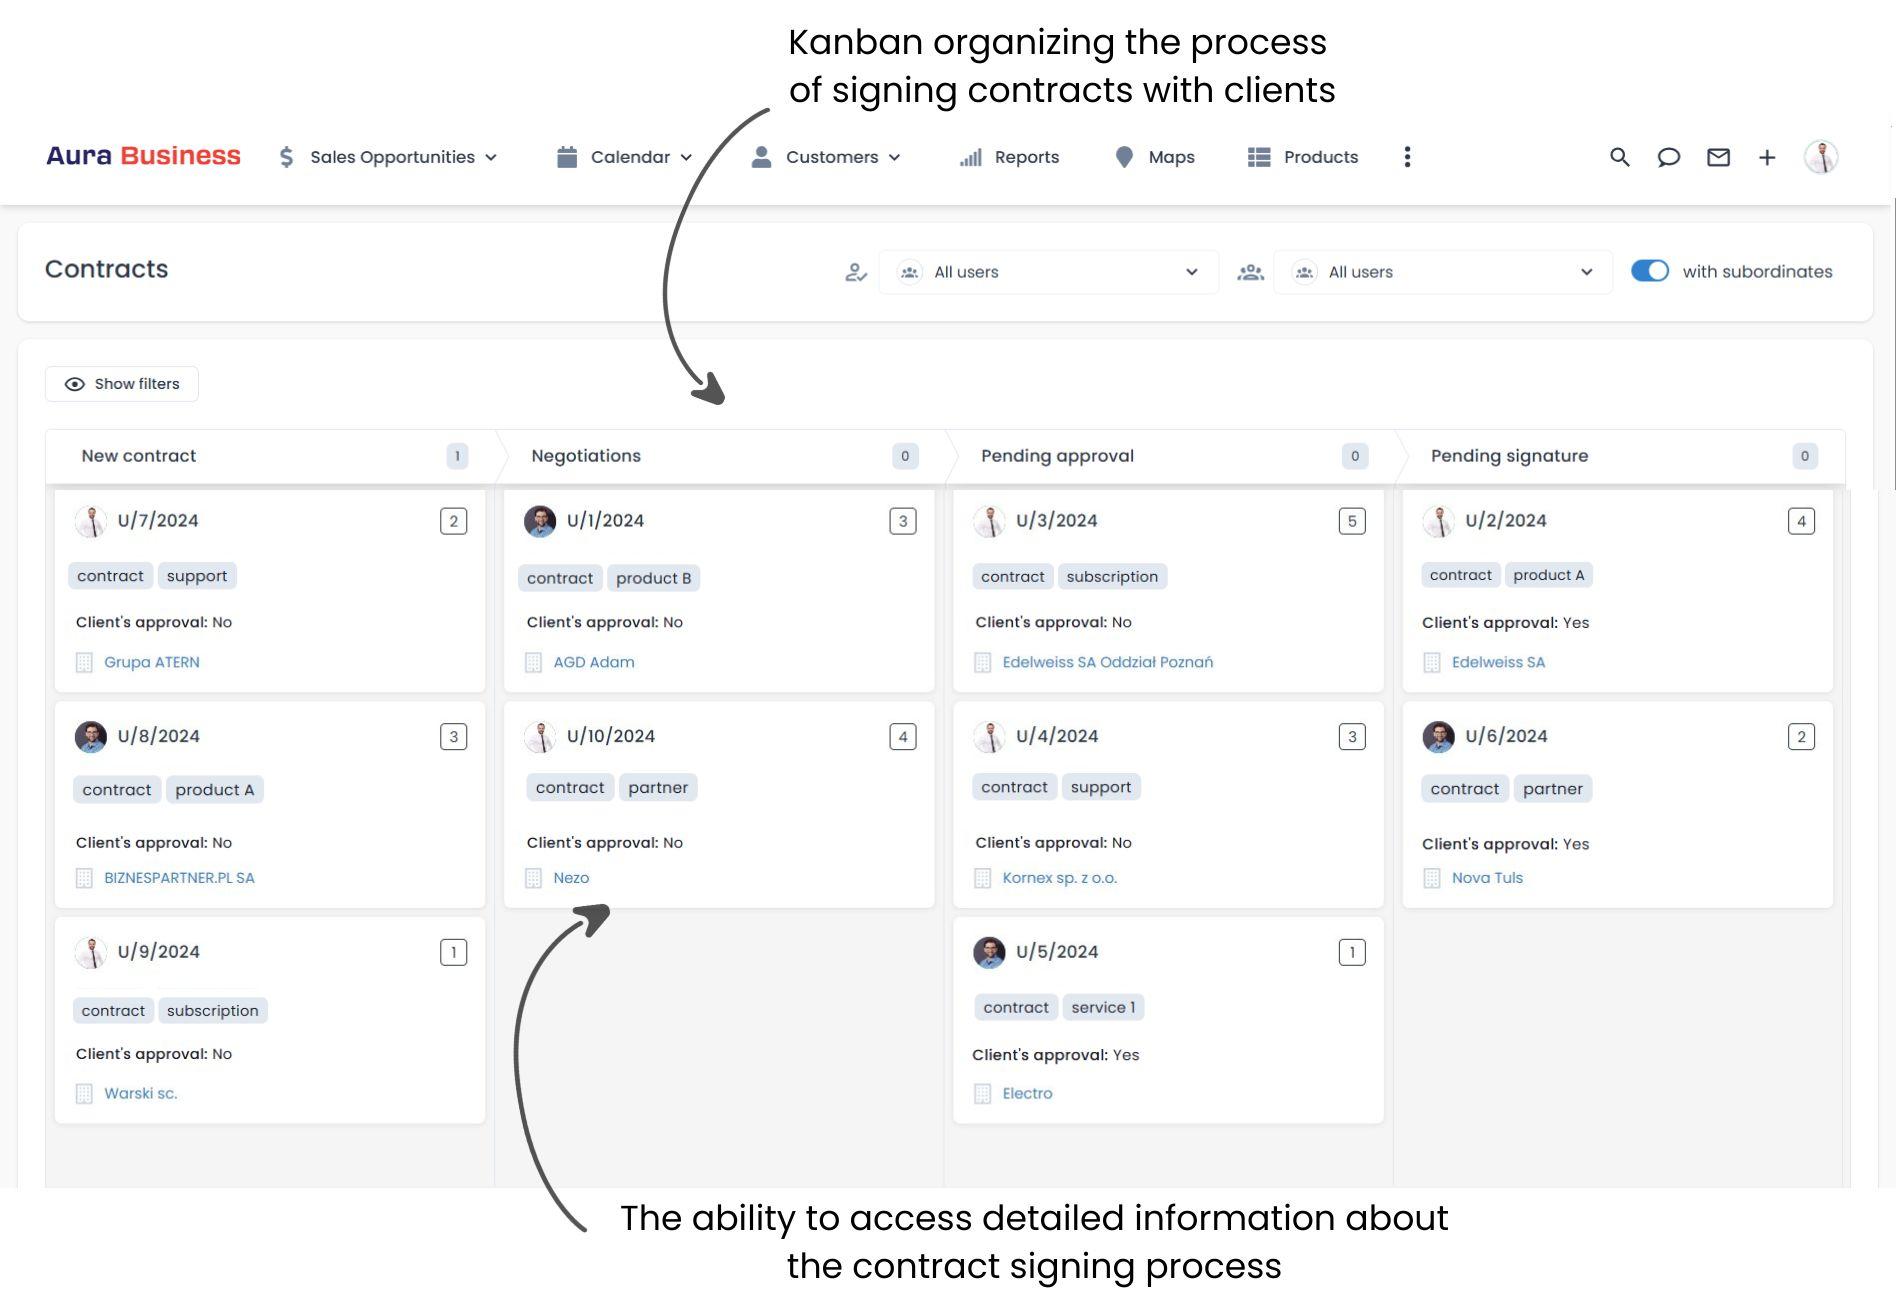Click the plus icon to add new item
Screen dimensions: 1896x1300
(x=1767, y=157)
